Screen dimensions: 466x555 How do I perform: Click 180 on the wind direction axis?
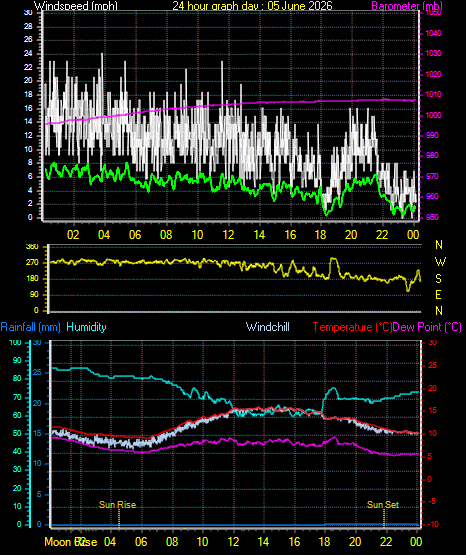click(32, 279)
